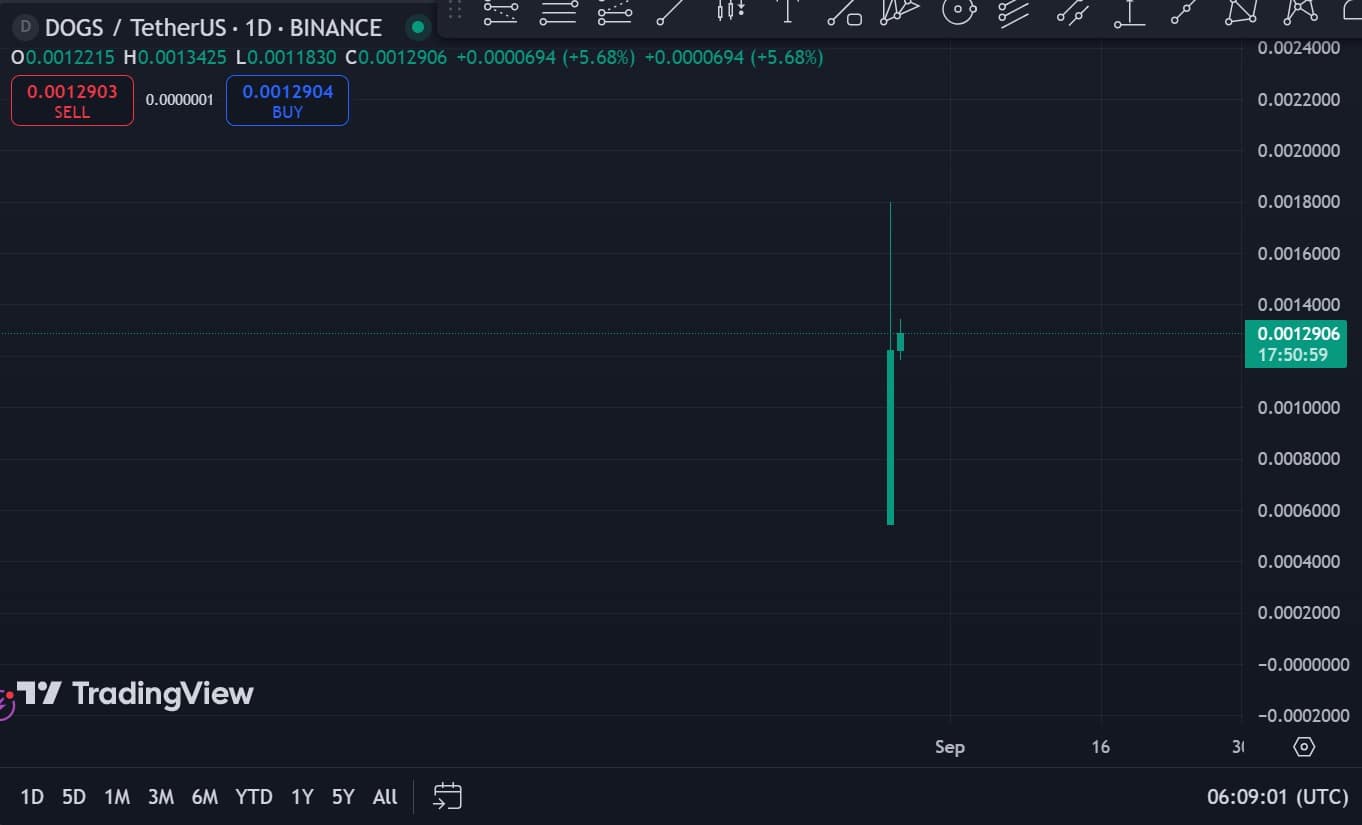Select the 3M time range
The width and height of the screenshot is (1362, 825).
(160, 797)
